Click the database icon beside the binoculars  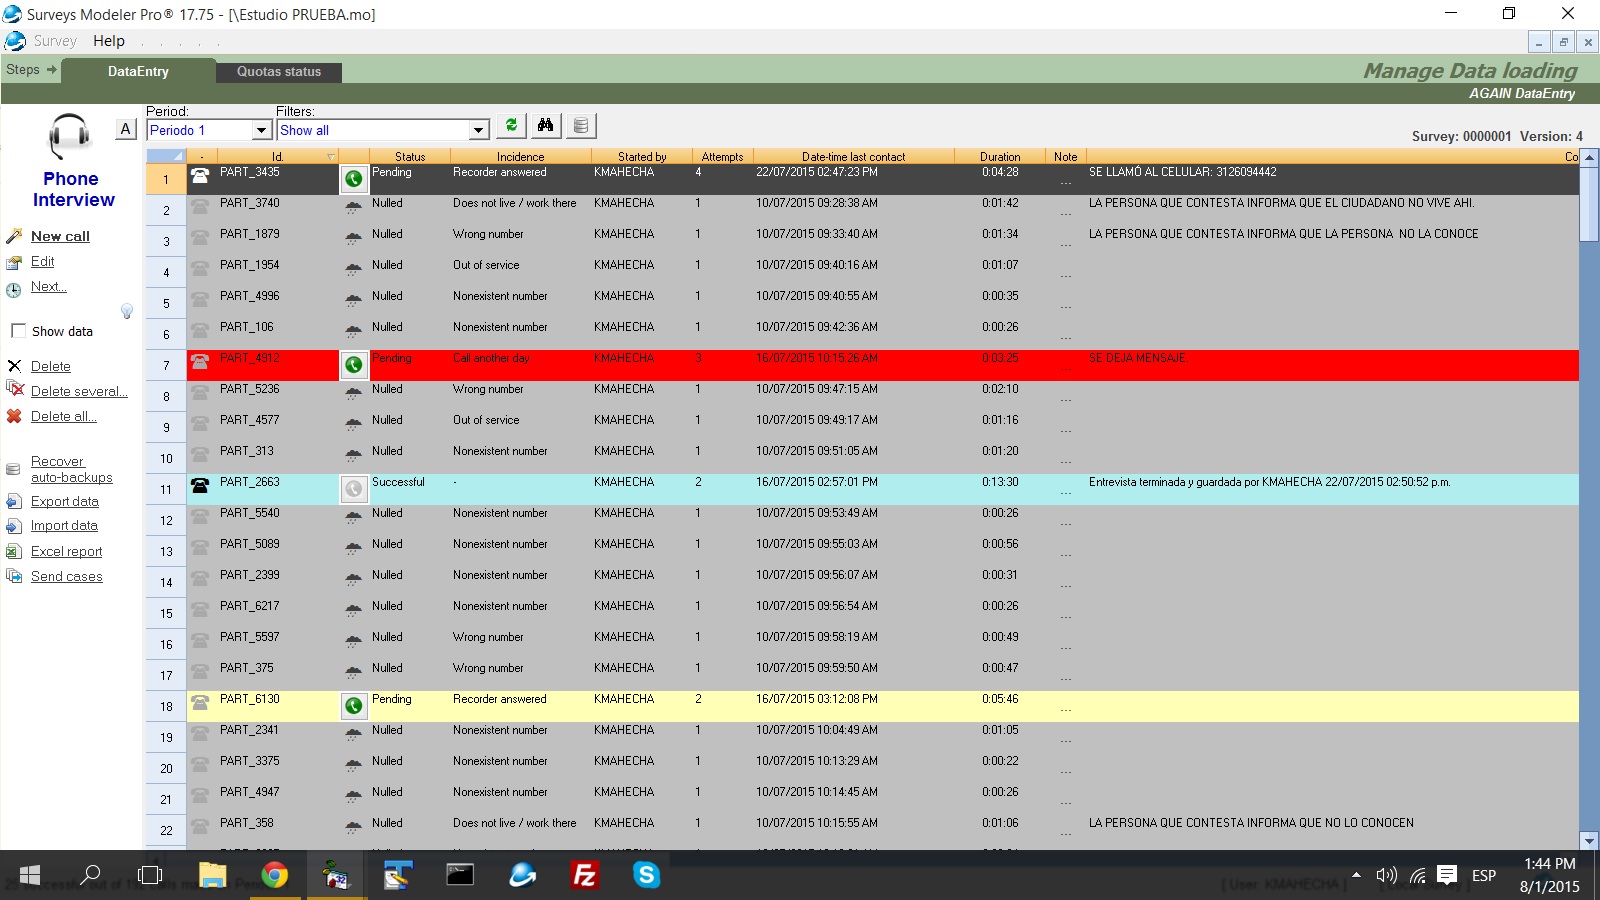580,126
